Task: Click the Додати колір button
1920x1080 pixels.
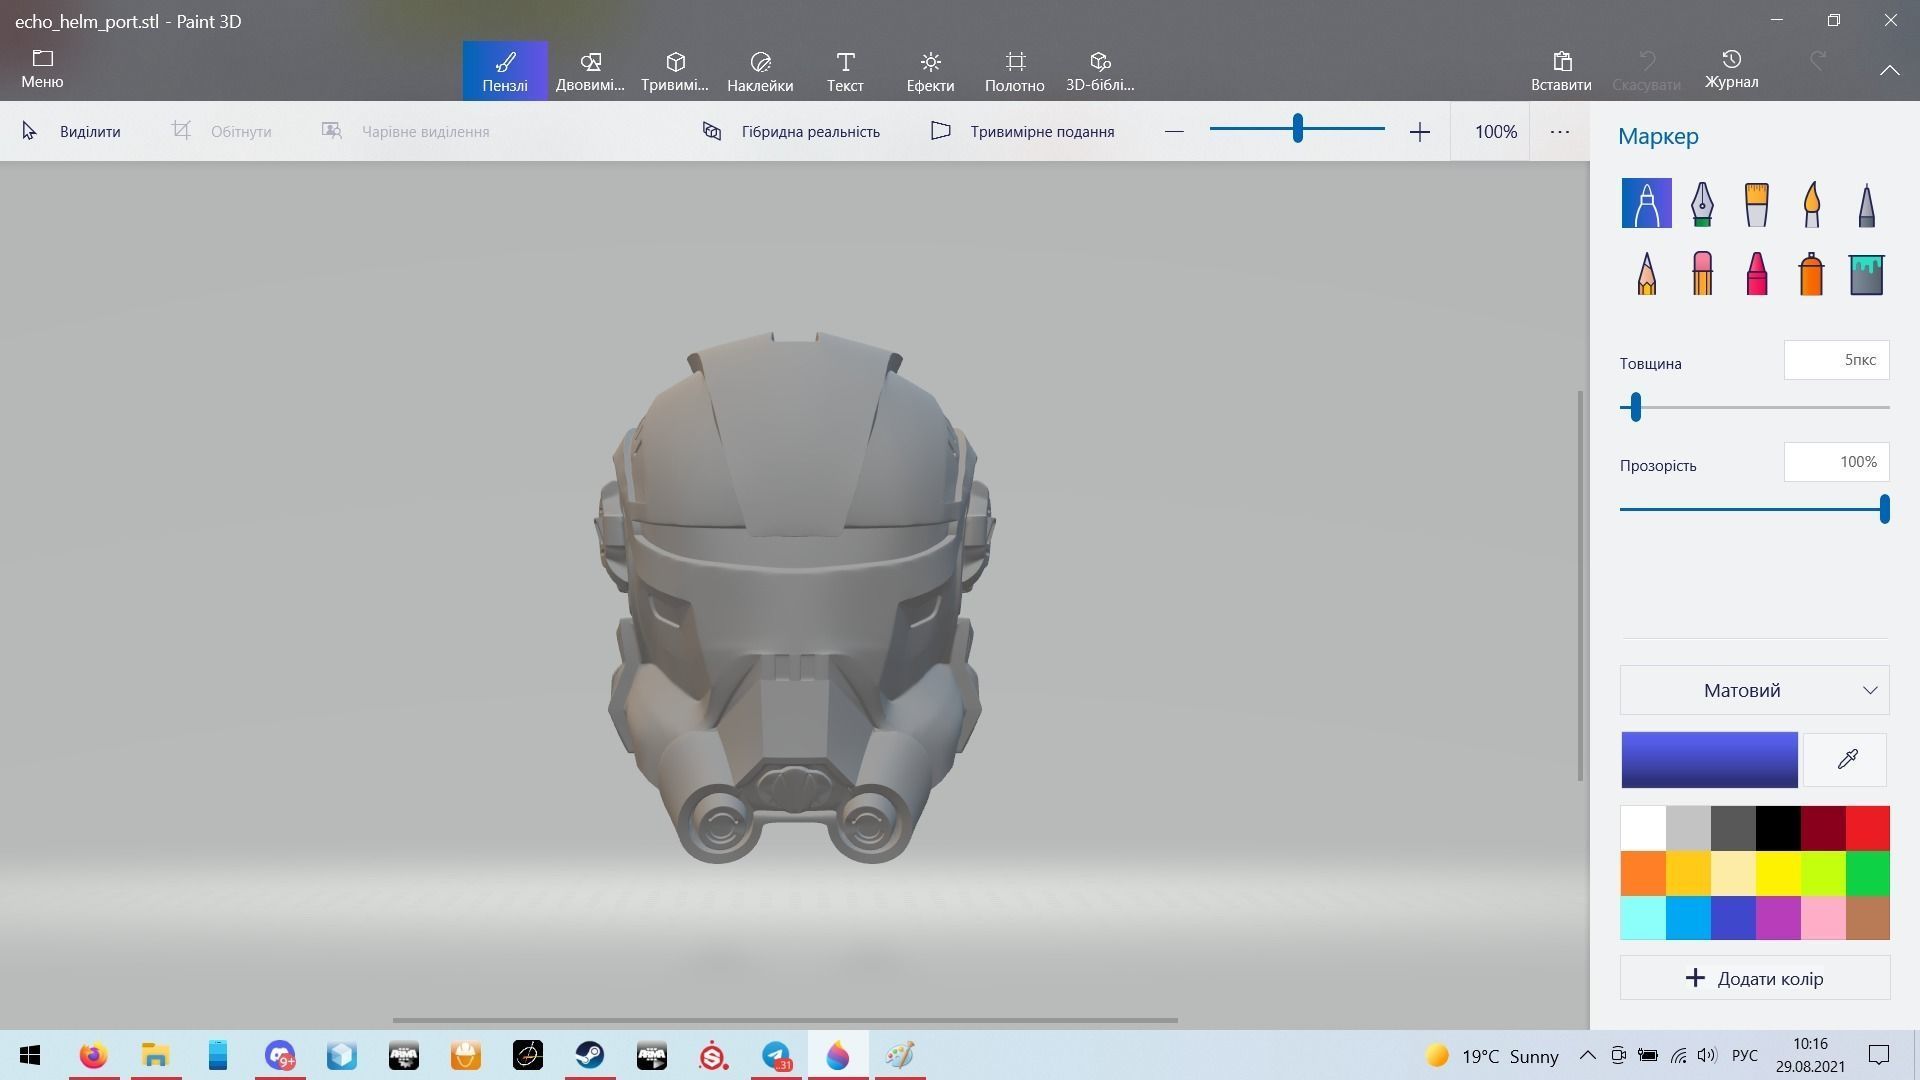Action: (x=1754, y=978)
